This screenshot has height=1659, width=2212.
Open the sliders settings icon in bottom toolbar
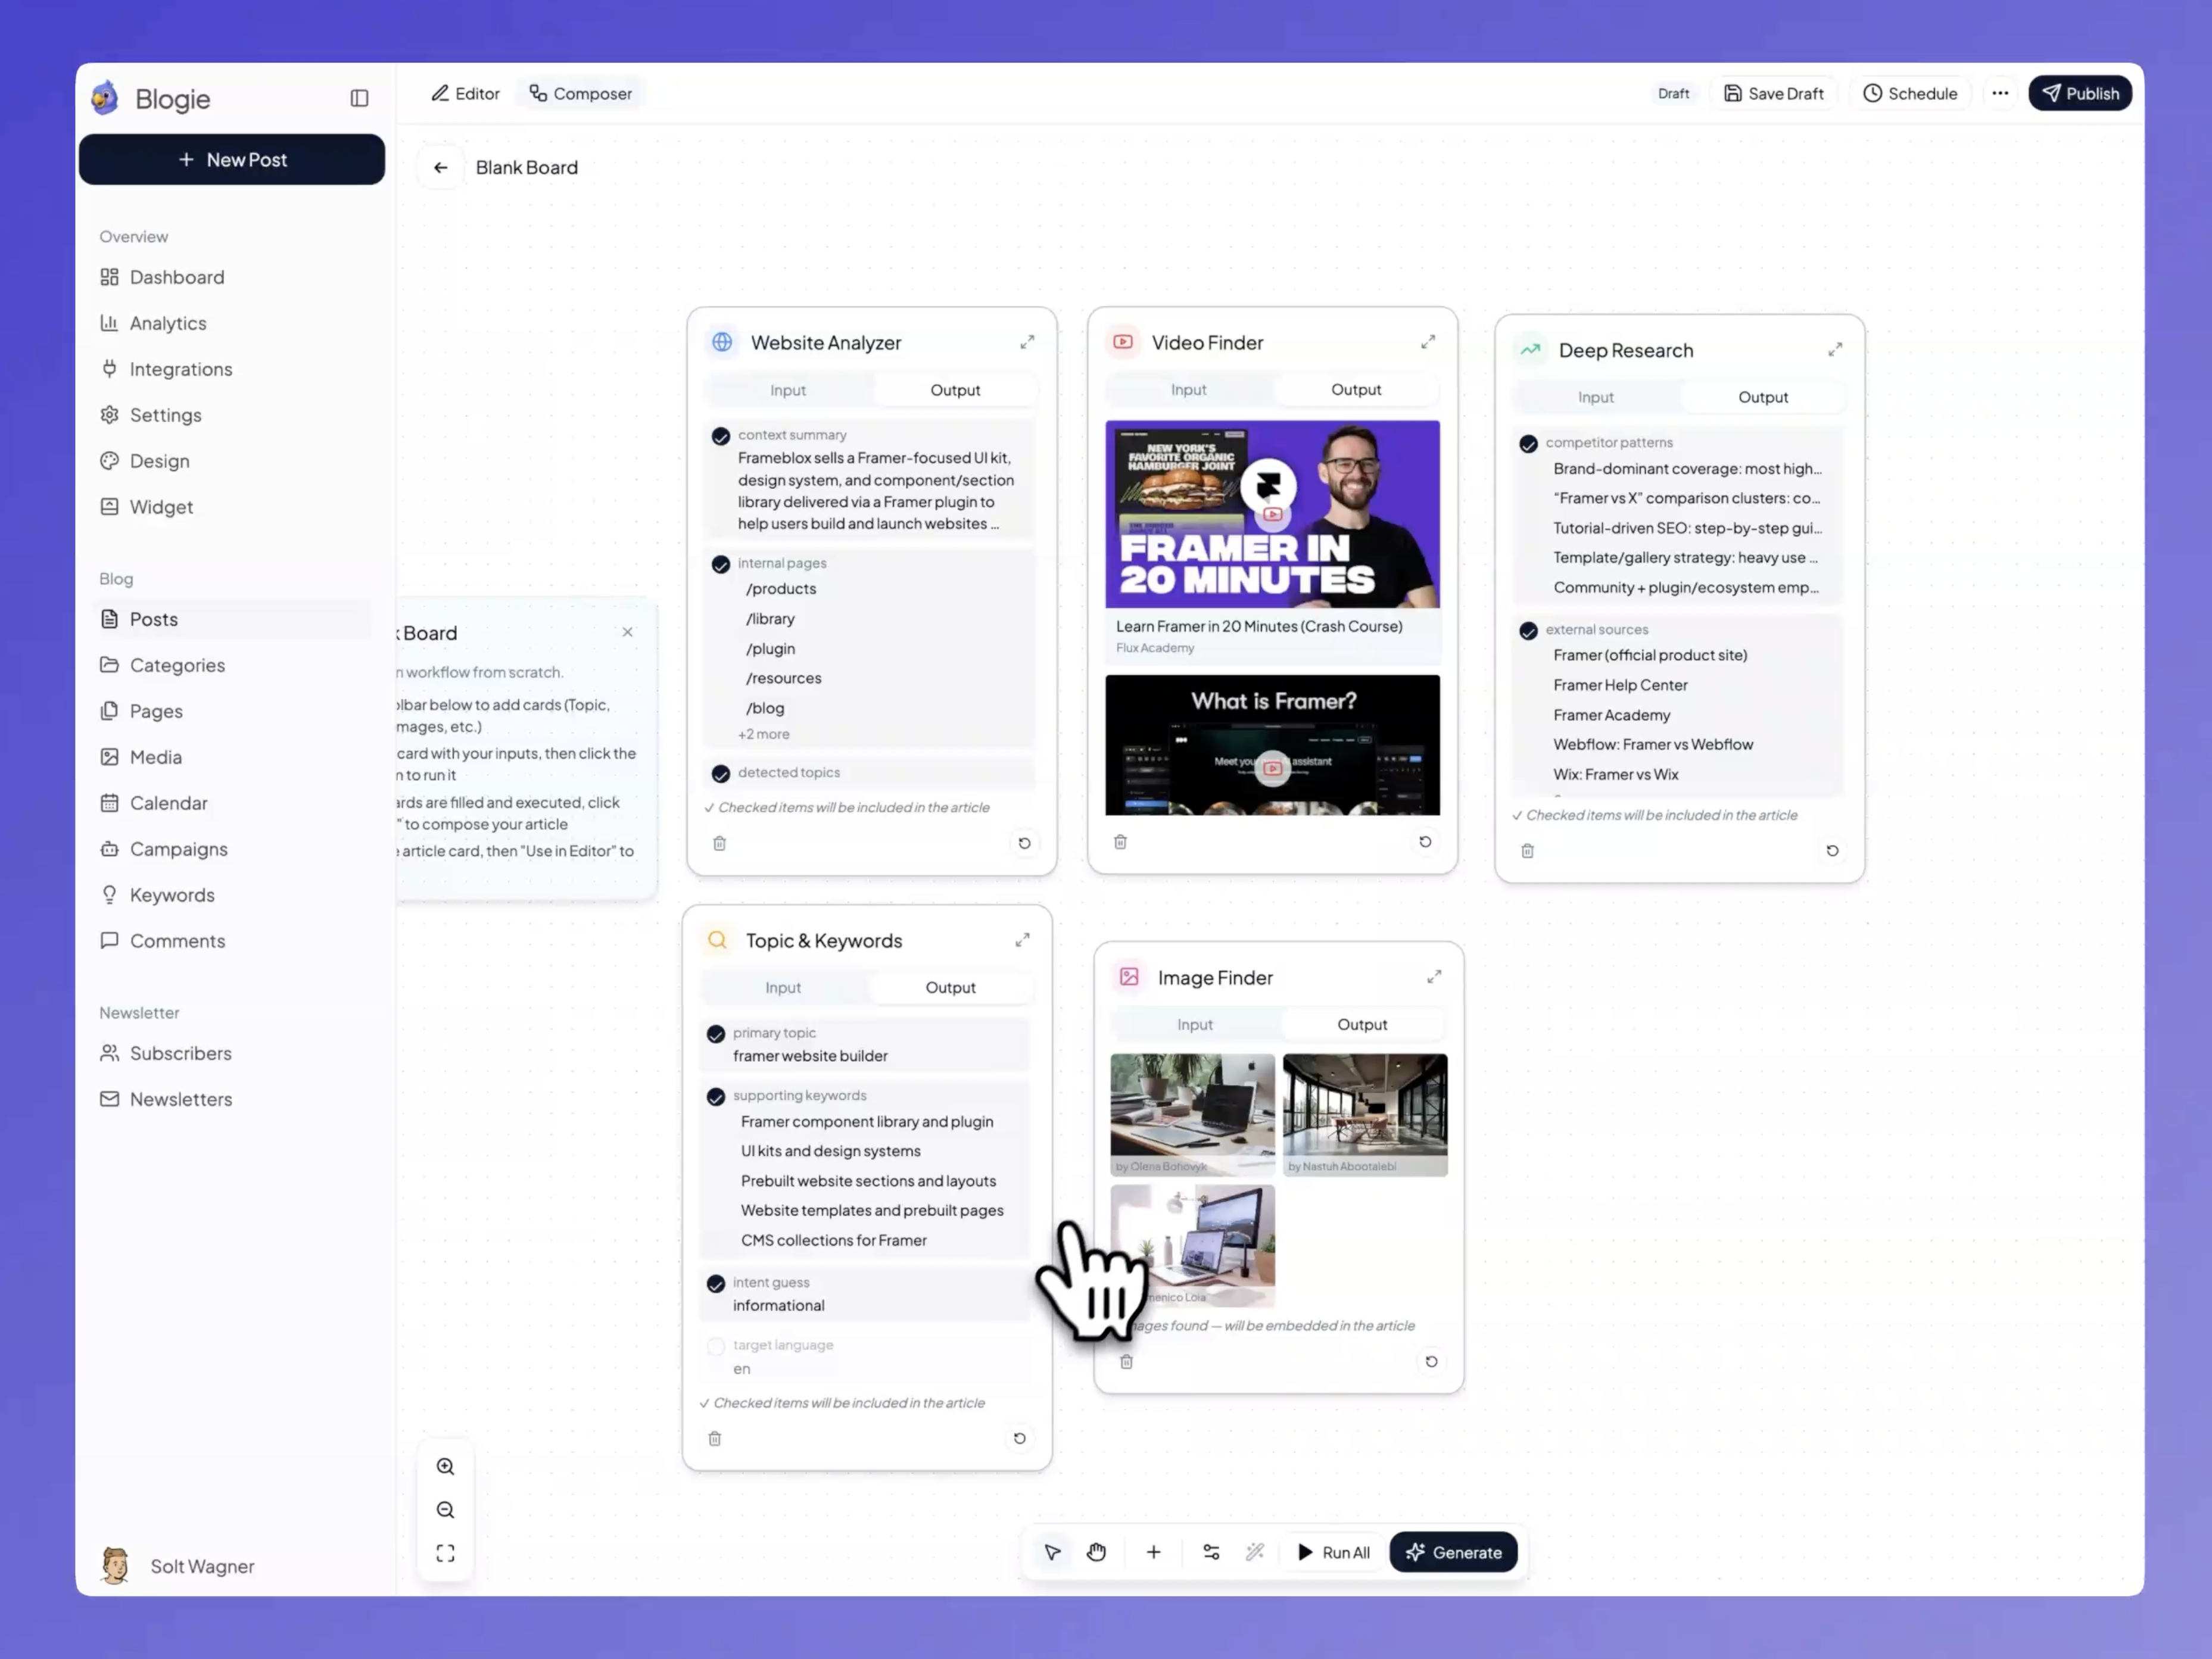click(1211, 1552)
